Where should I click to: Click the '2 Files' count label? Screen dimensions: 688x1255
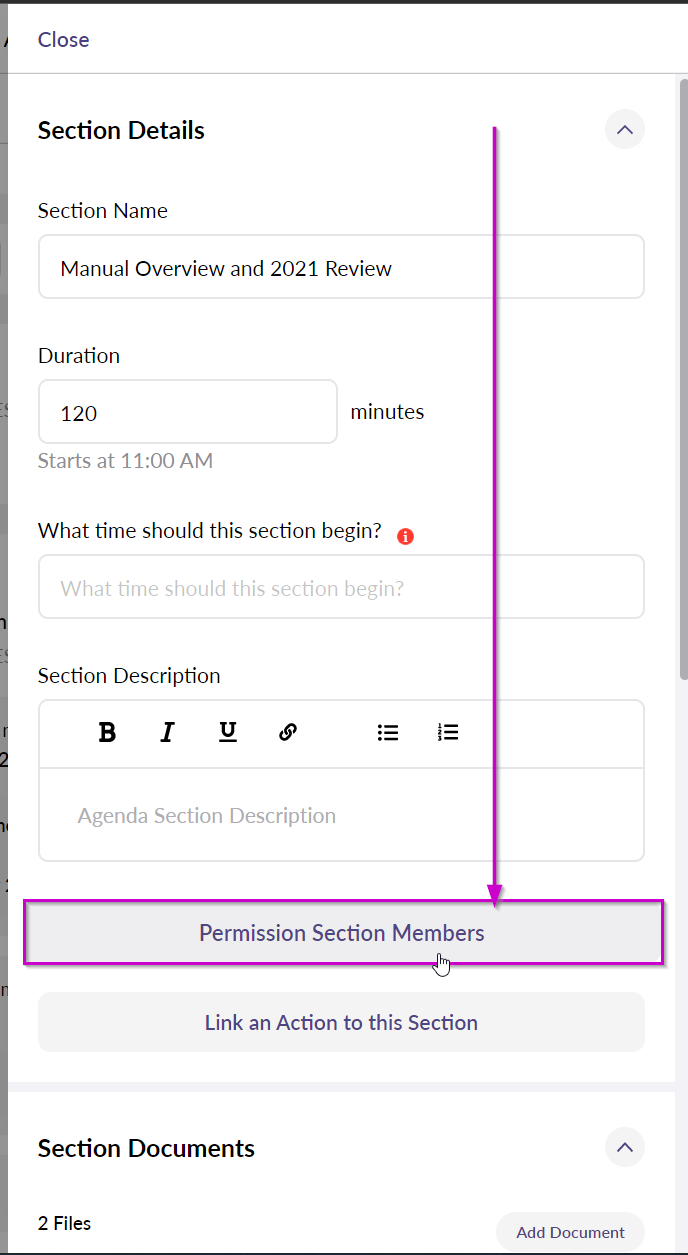click(x=65, y=1223)
